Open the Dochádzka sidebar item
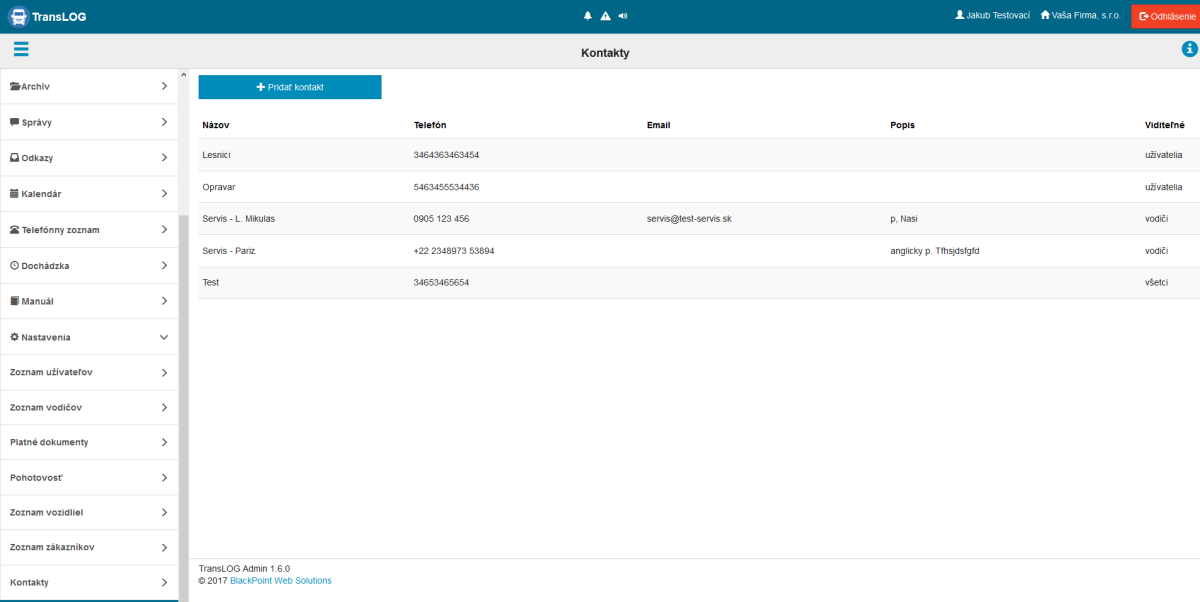The height and width of the screenshot is (602, 1200). pyautogui.click(x=45, y=266)
